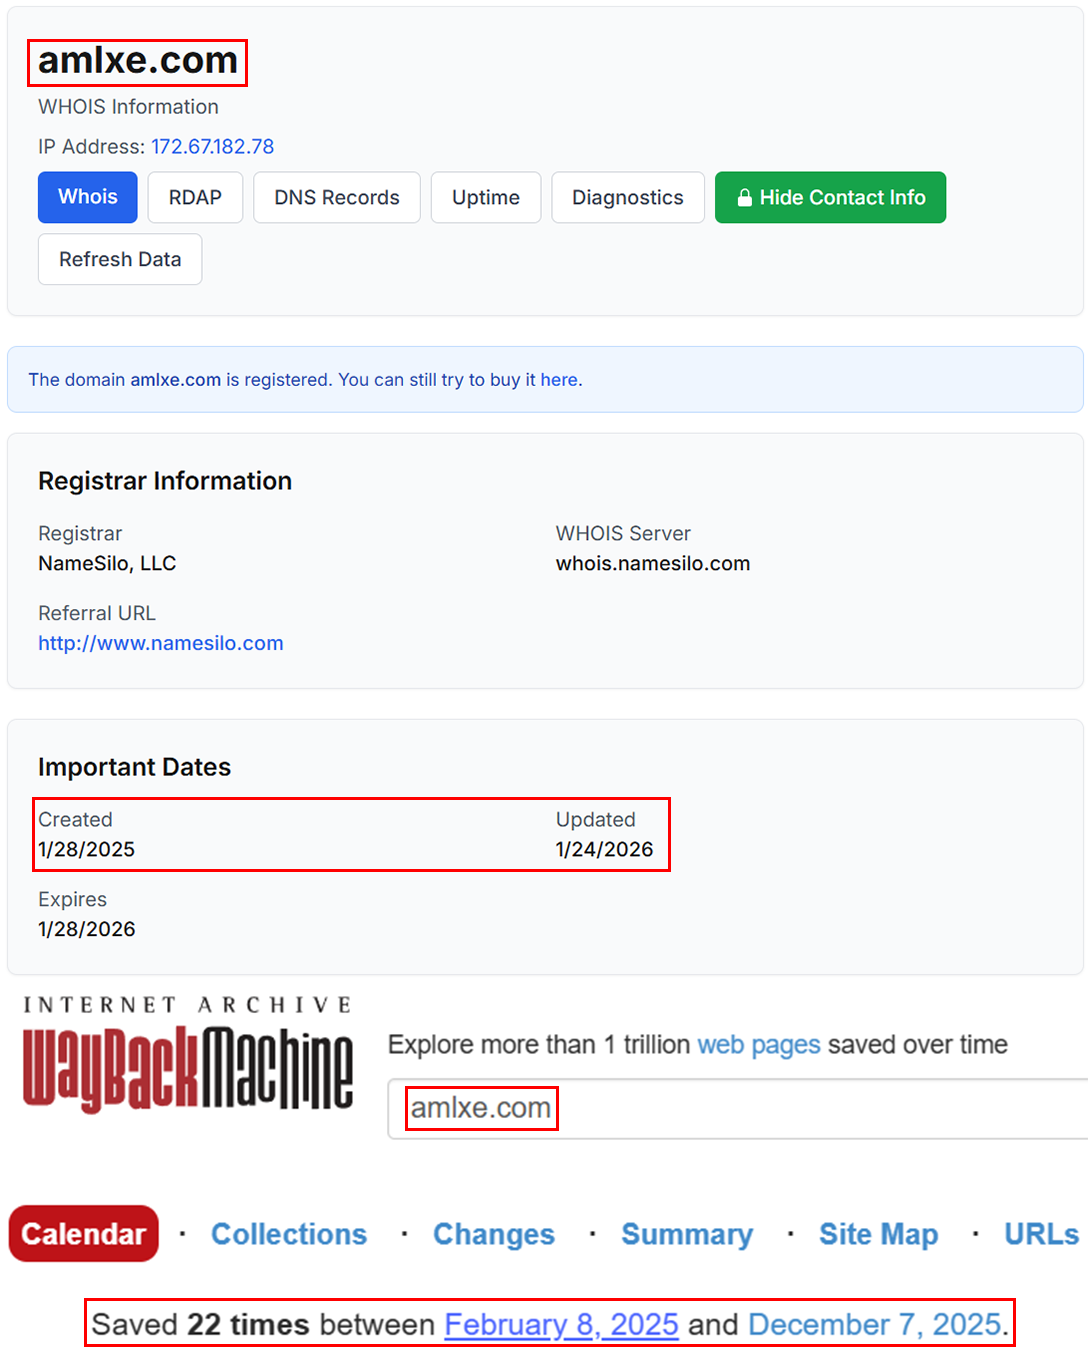The height and width of the screenshot is (1347, 1088).
Task: View the Collections section
Action: click(288, 1233)
